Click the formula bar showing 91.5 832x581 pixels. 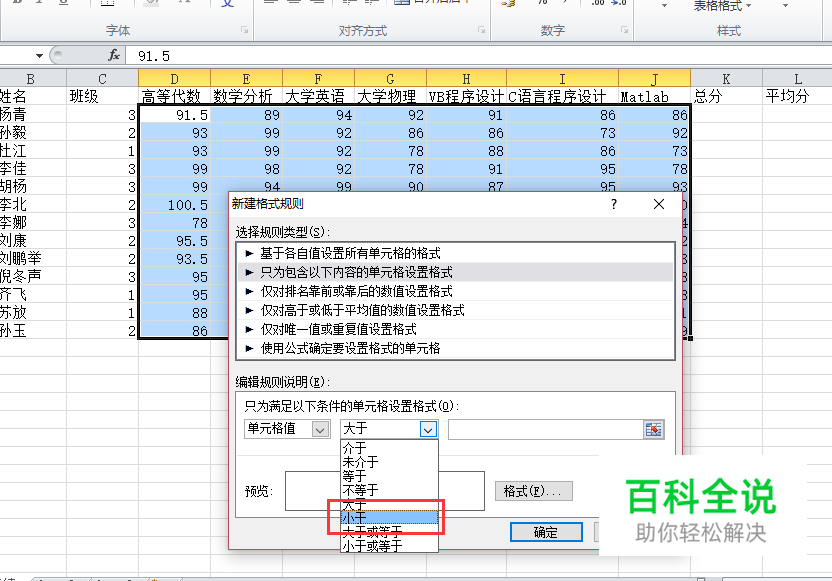coord(478,56)
